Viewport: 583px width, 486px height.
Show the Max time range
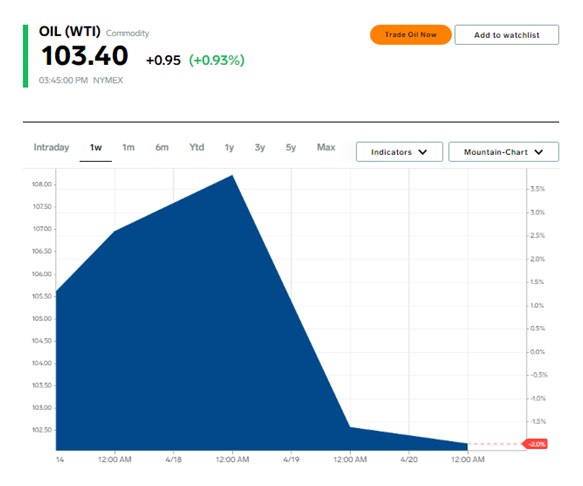pyautogui.click(x=326, y=147)
